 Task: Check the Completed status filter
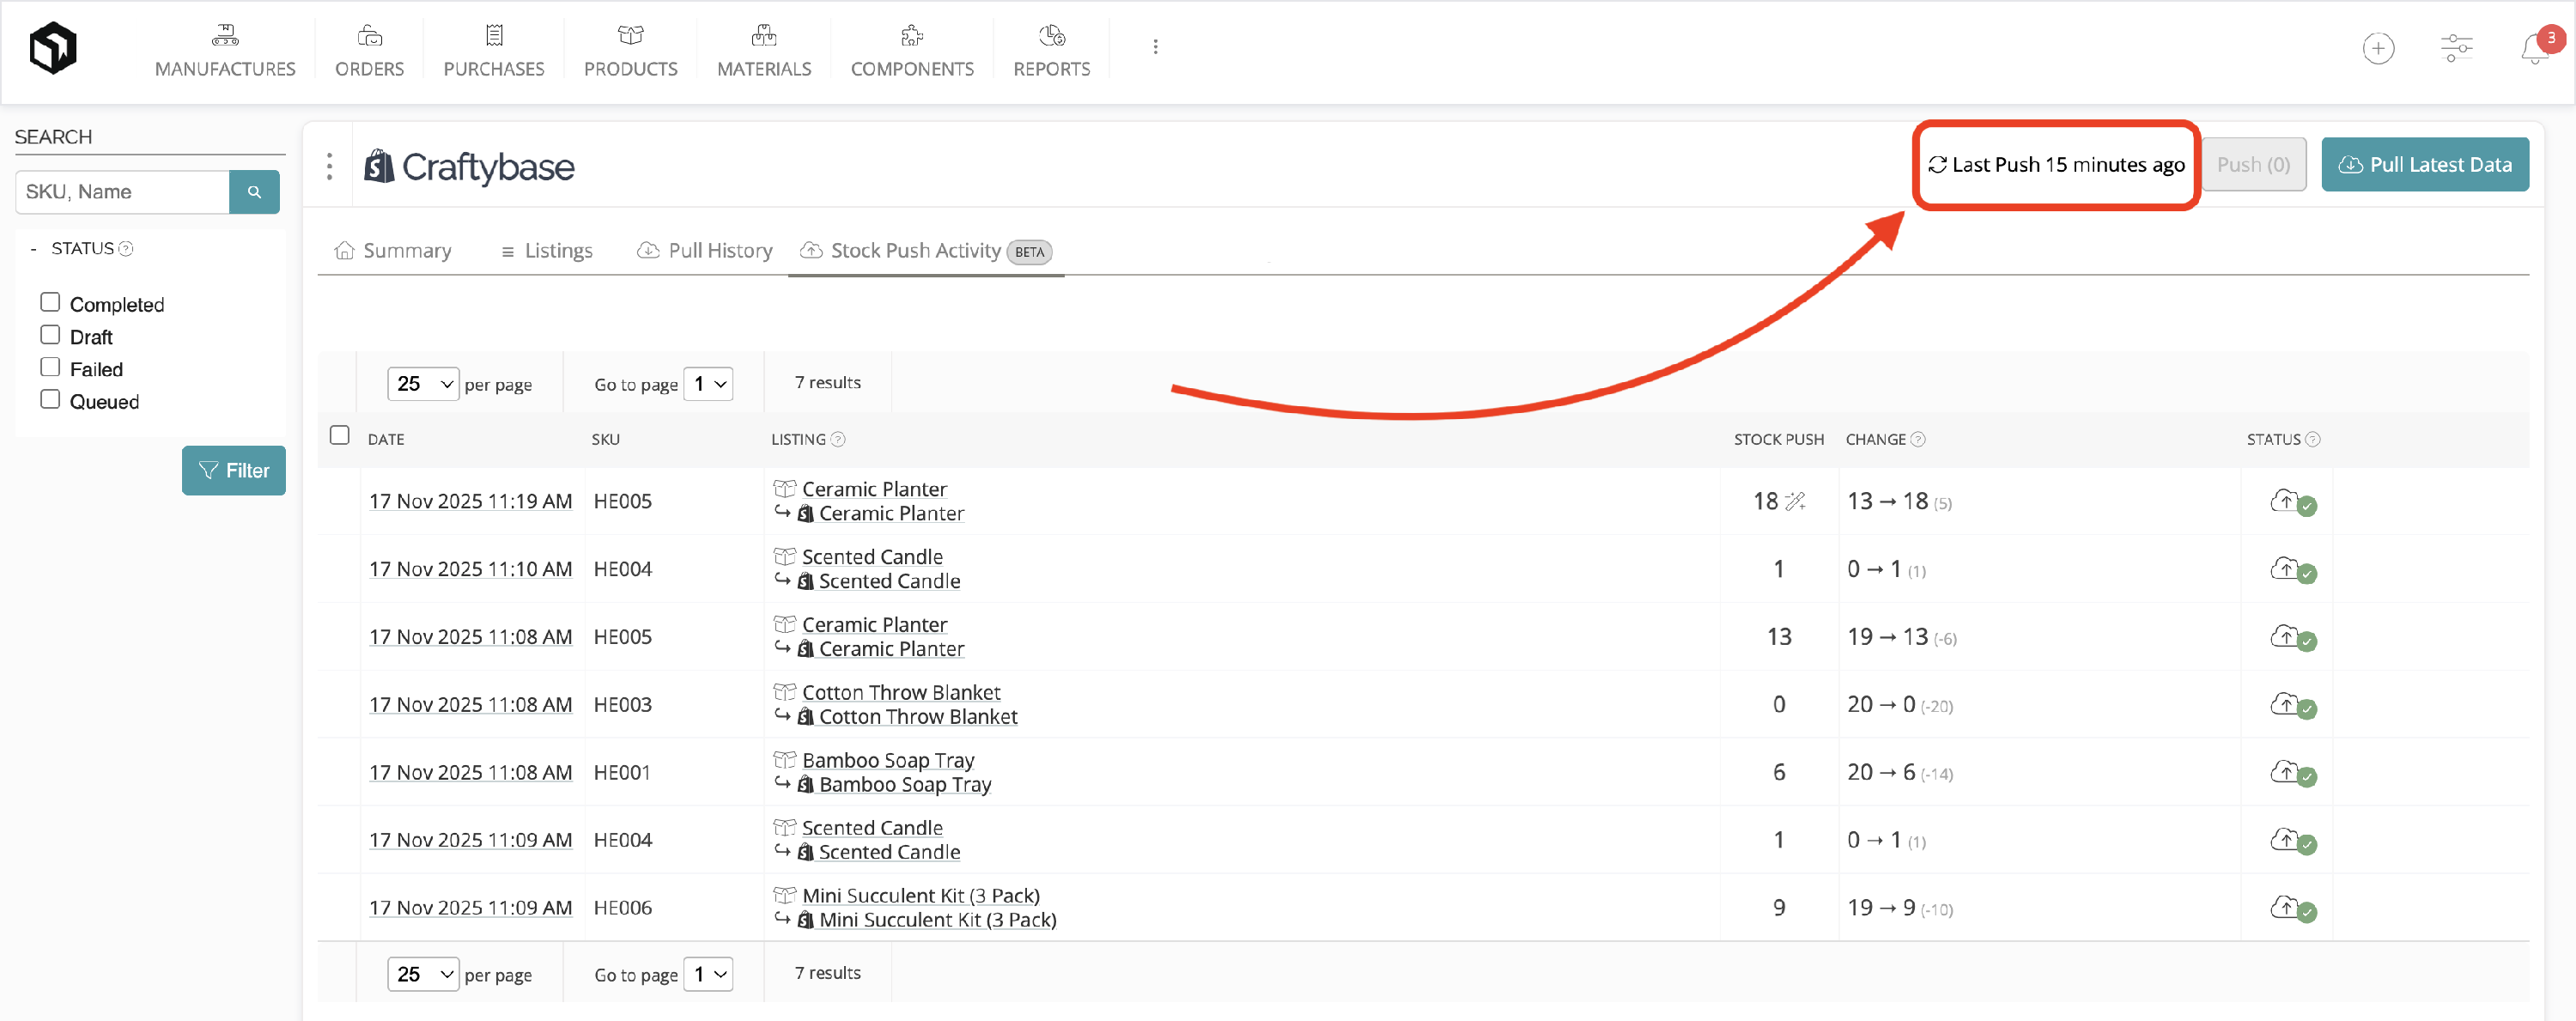(x=50, y=302)
